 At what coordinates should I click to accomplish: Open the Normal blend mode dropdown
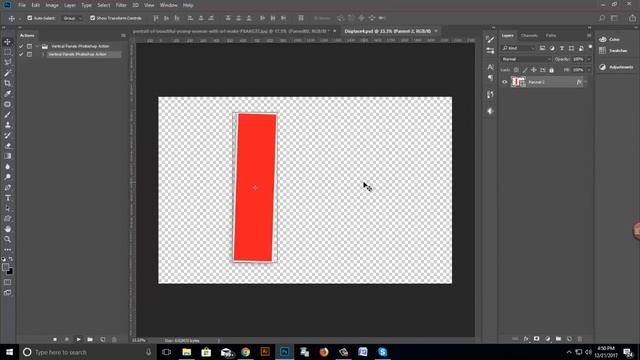(526, 59)
